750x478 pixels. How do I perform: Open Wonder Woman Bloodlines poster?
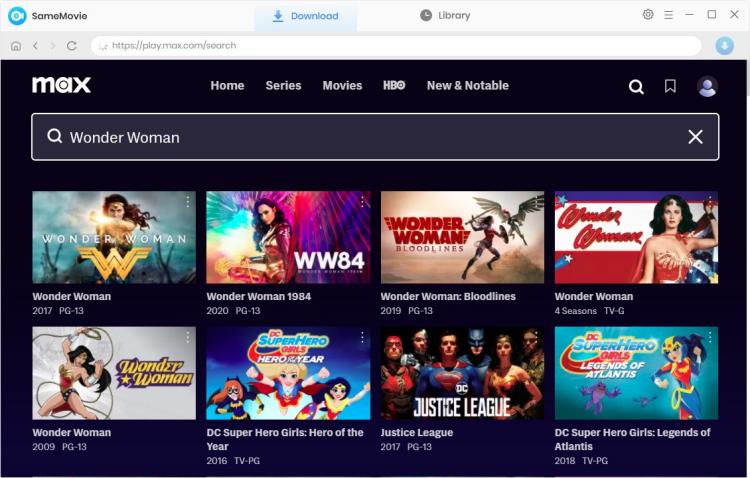point(462,237)
